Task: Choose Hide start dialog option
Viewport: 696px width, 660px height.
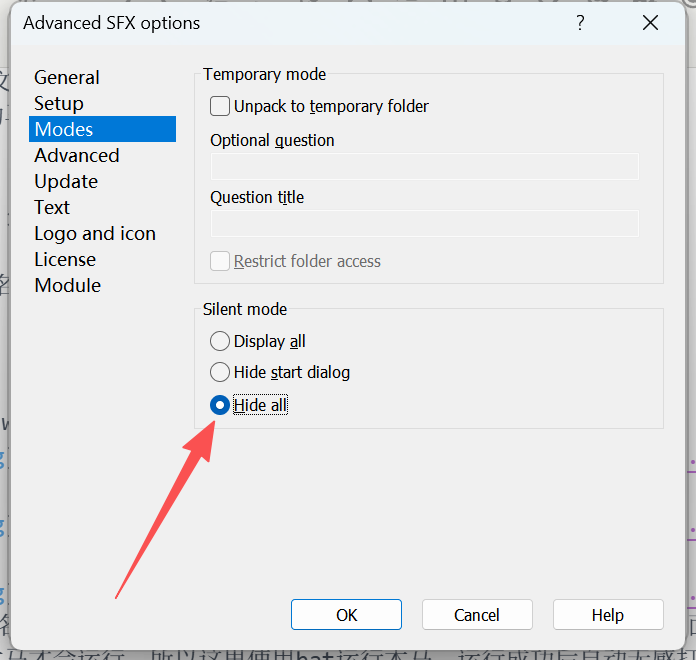Action: coord(220,372)
